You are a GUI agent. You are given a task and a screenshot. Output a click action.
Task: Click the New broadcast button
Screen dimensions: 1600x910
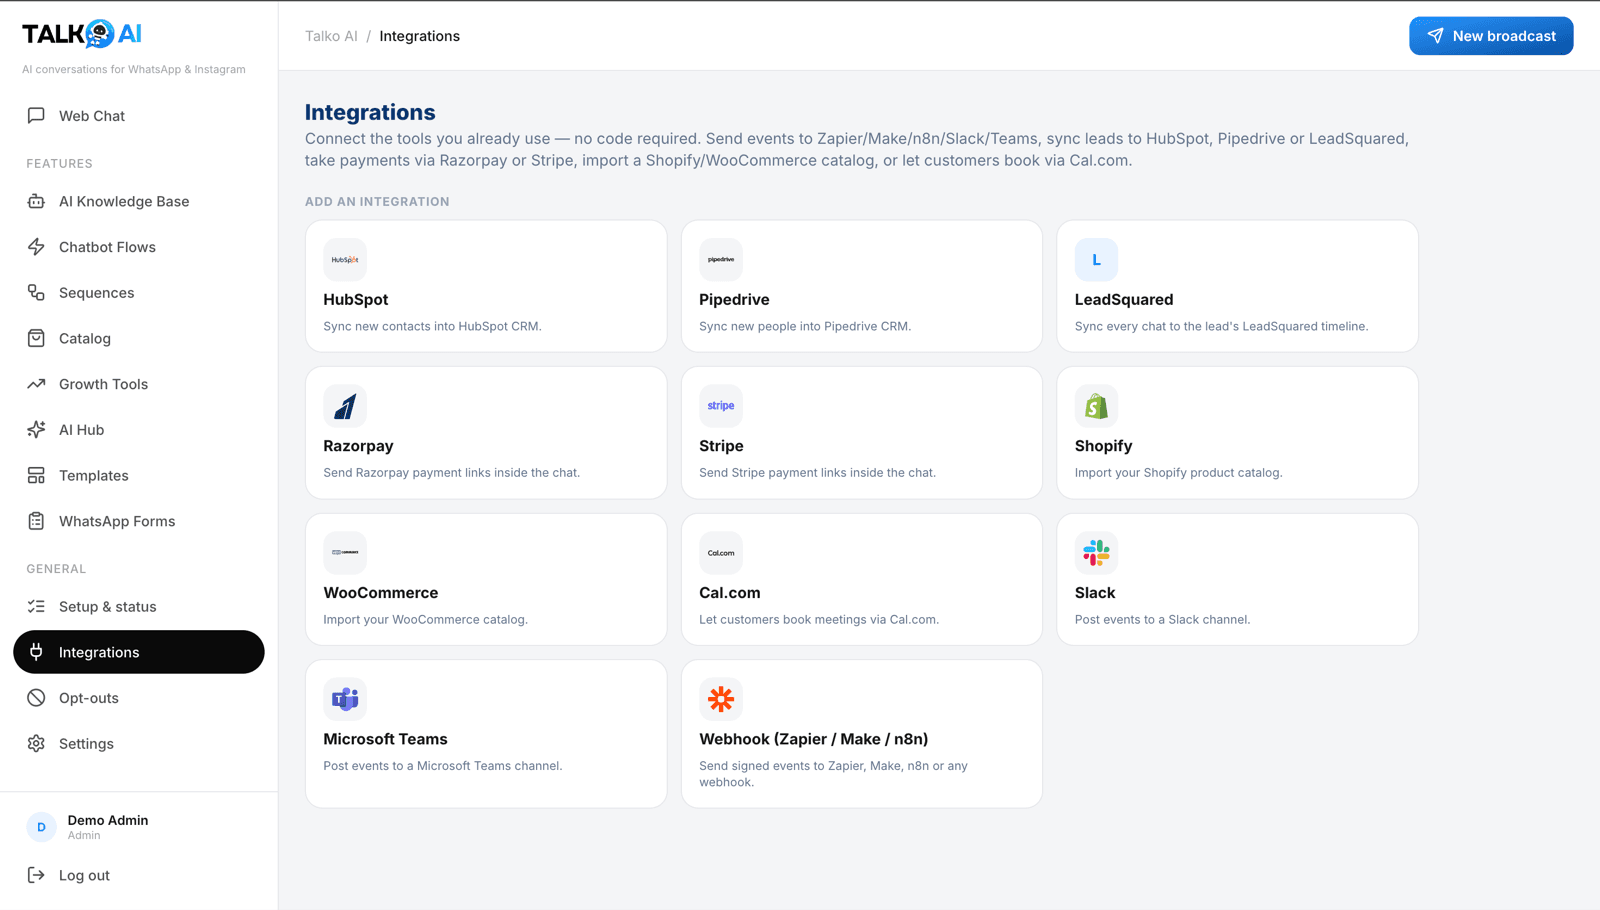(1491, 36)
